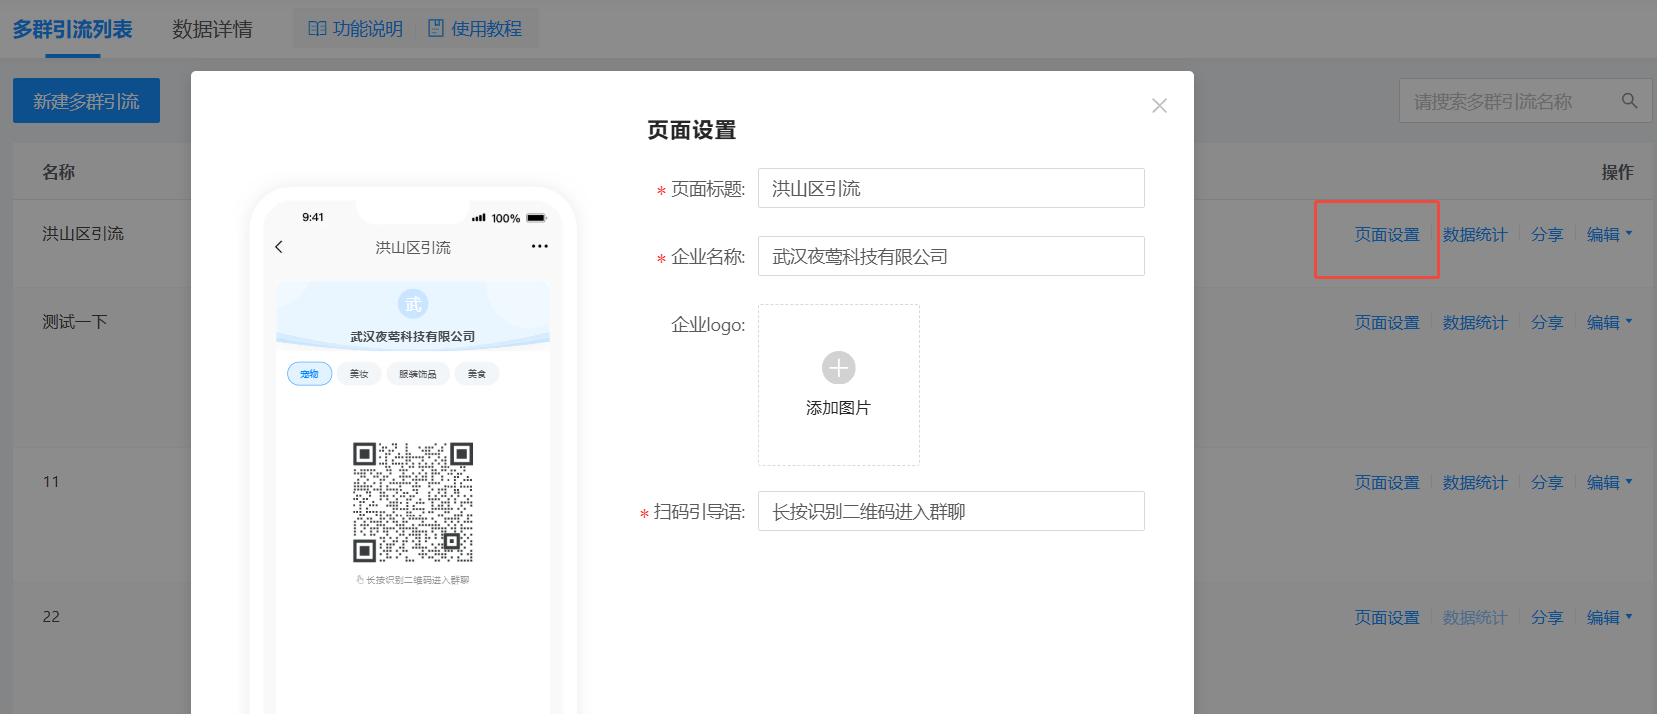Open 使用教程 document icon link
The image size is (1657, 714).
475,29
